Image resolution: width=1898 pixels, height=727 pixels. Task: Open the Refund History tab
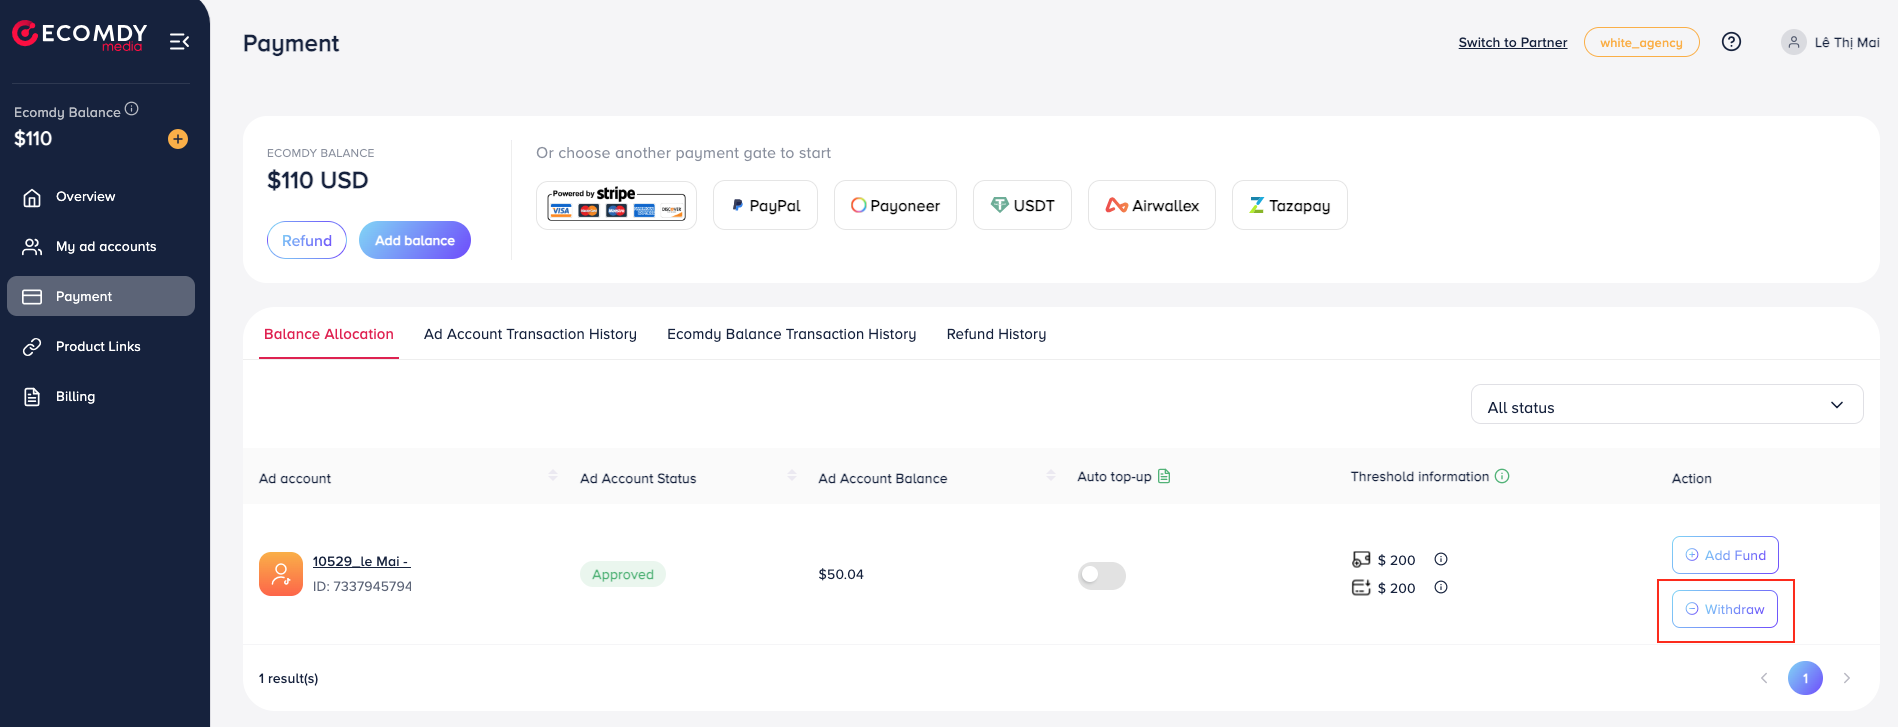[996, 334]
